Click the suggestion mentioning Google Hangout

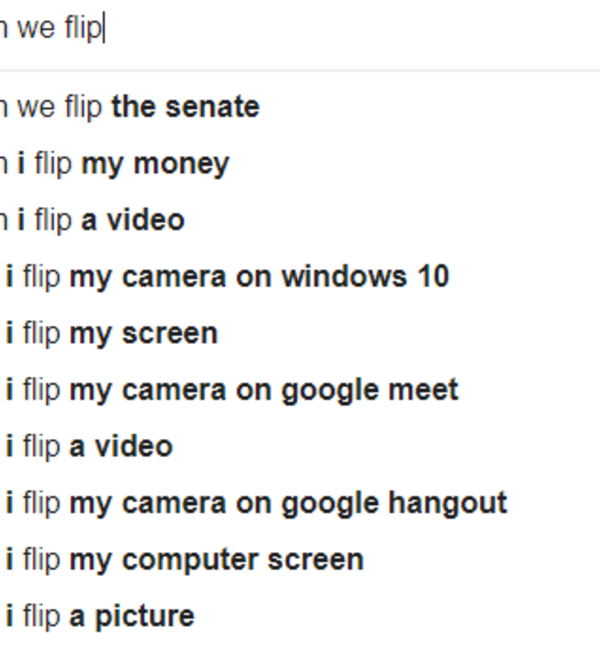pos(257,502)
